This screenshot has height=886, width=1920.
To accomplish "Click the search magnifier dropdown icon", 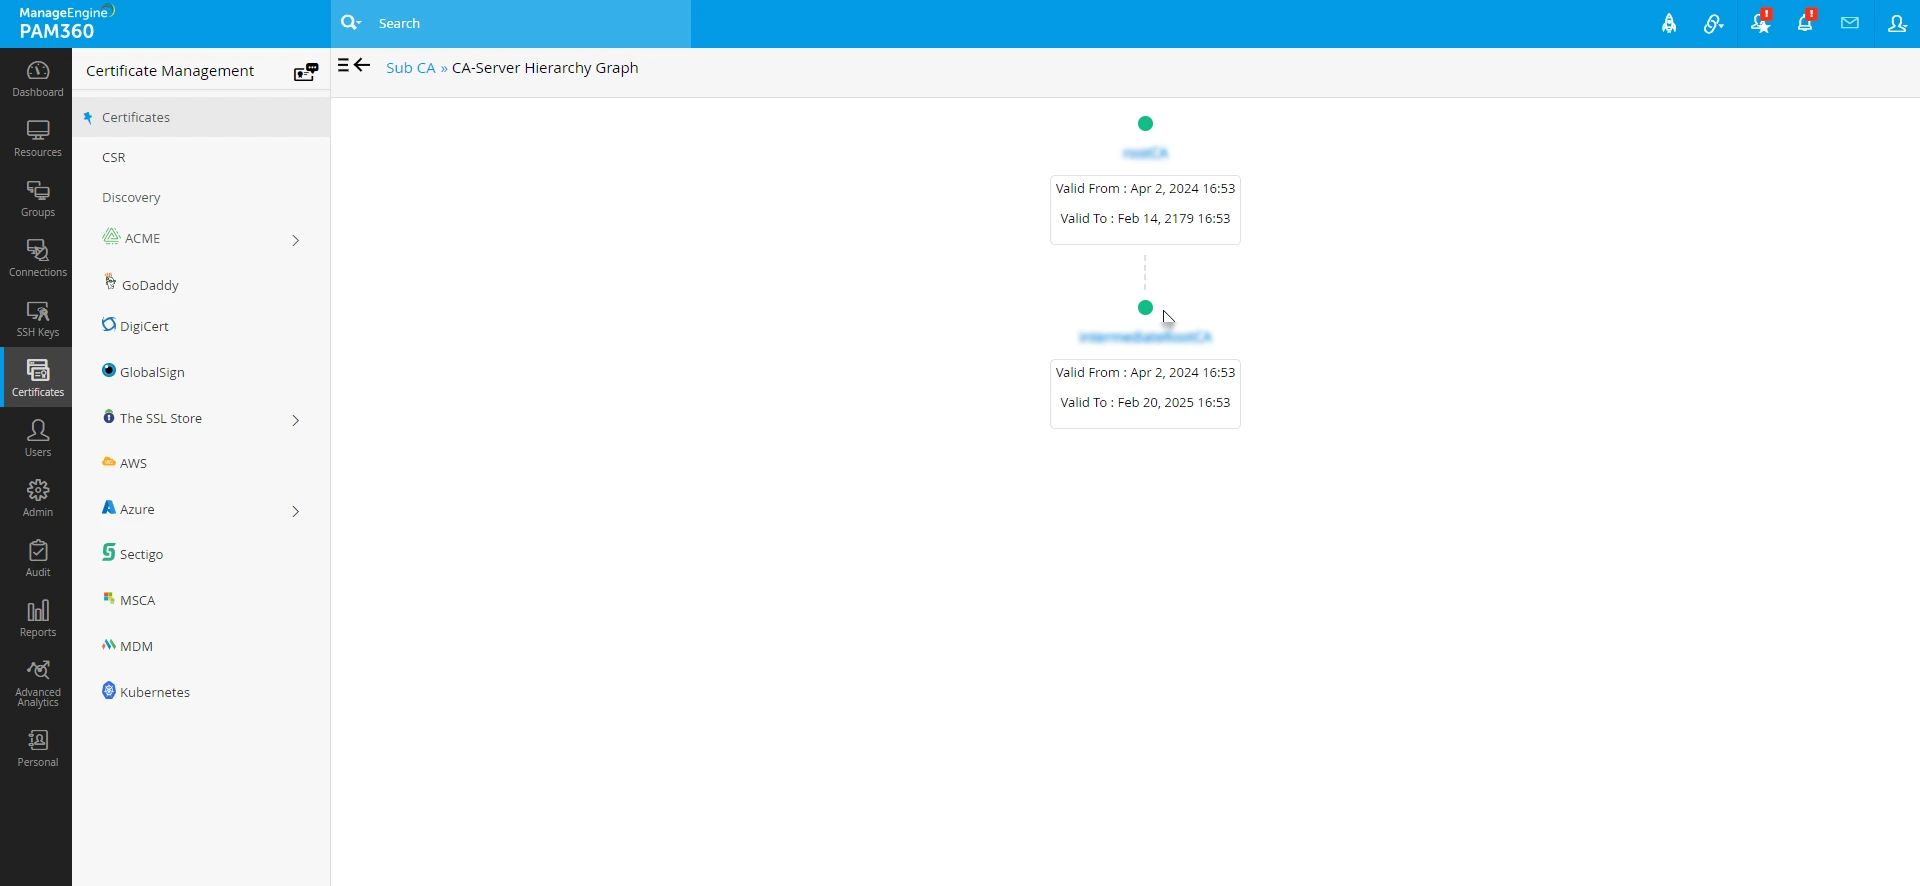I will point(351,22).
